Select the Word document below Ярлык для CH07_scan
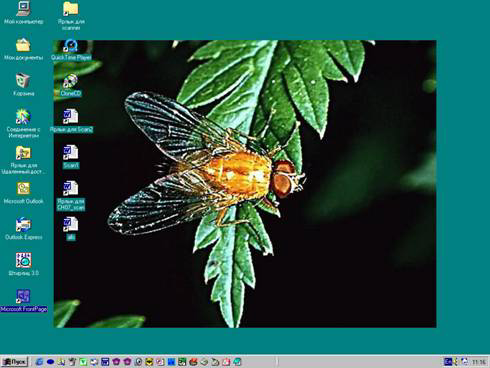This screenshot has height=368, width=490. pos(71,224)
